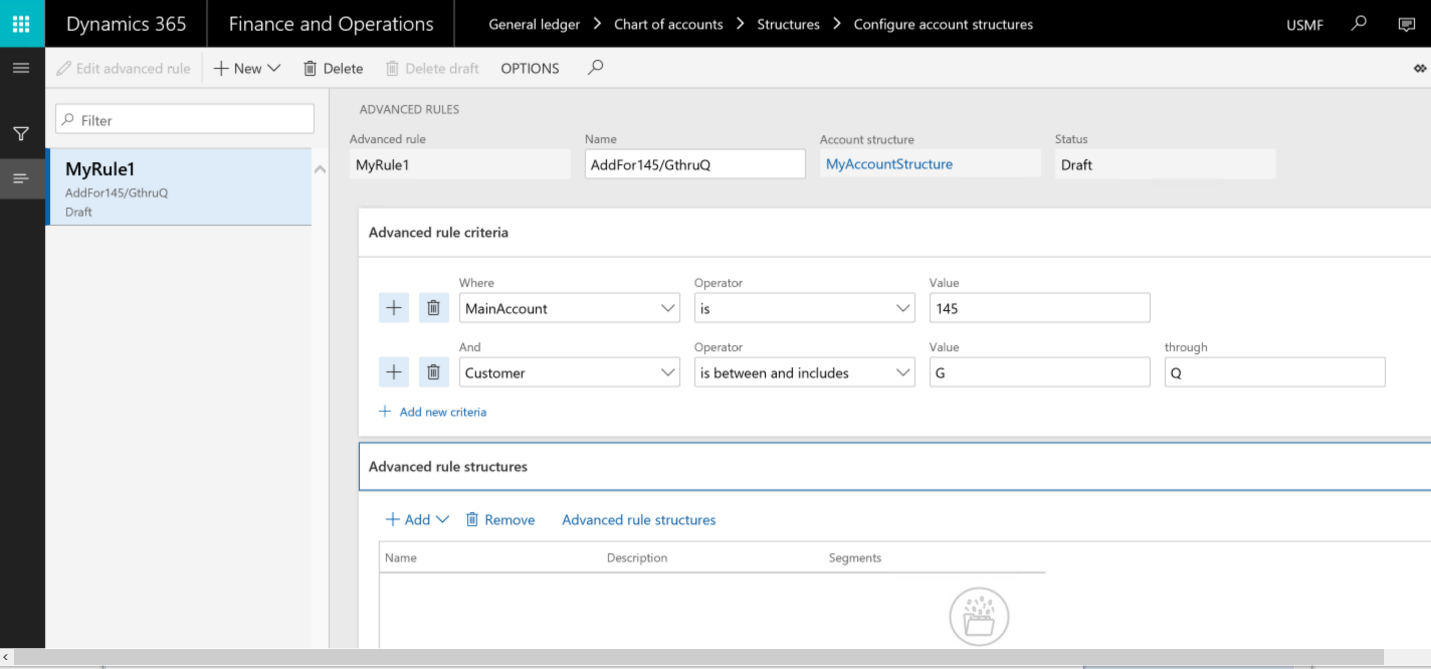Open the app launcher waffle icon

pyautogui.click(x=21, y=23)
